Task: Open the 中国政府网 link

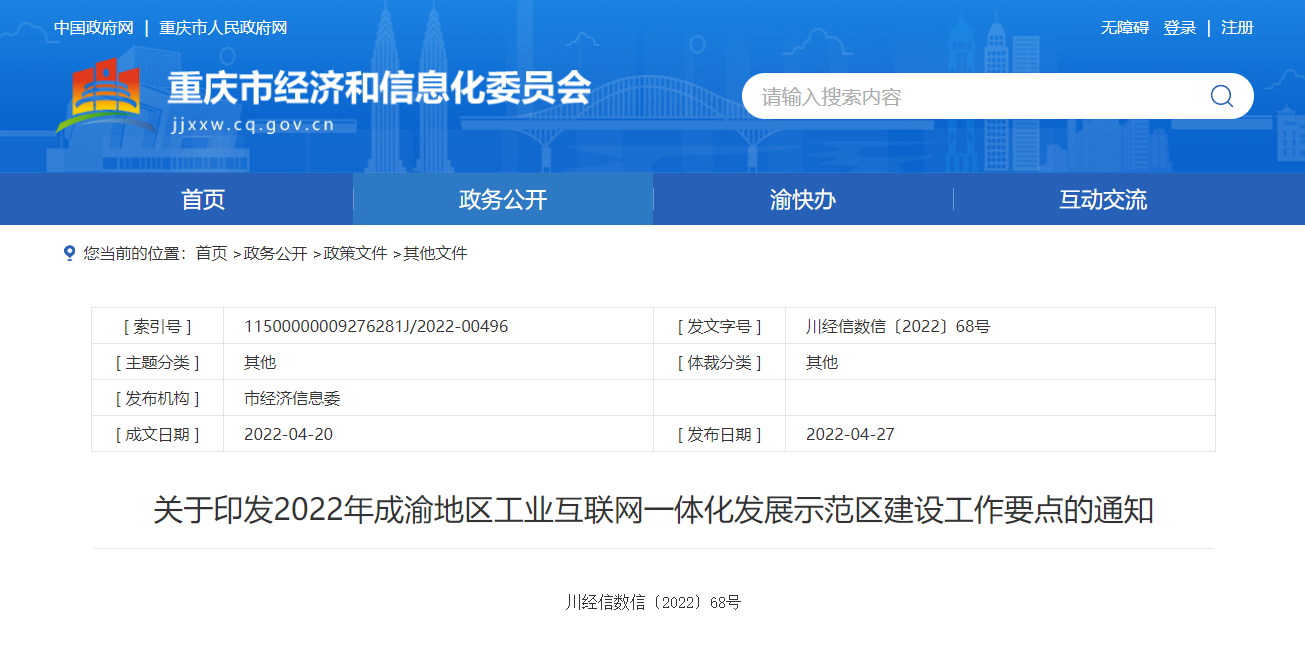Action: 94,28
